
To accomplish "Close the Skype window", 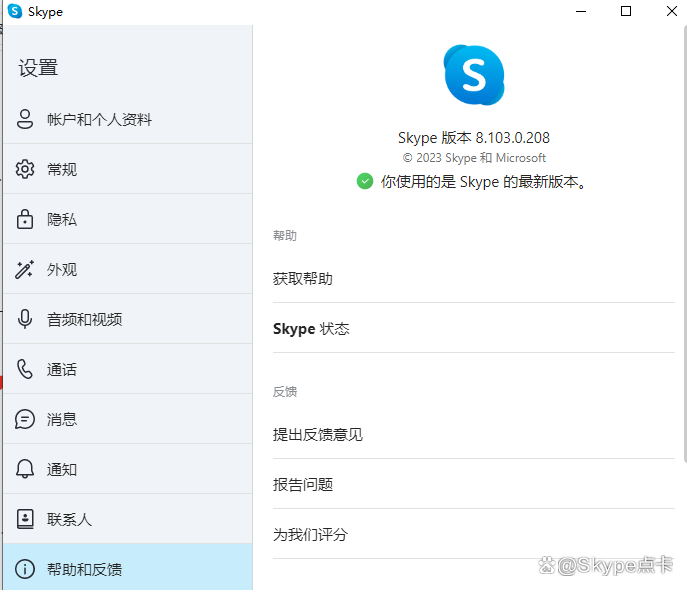I will coord(672,11).
